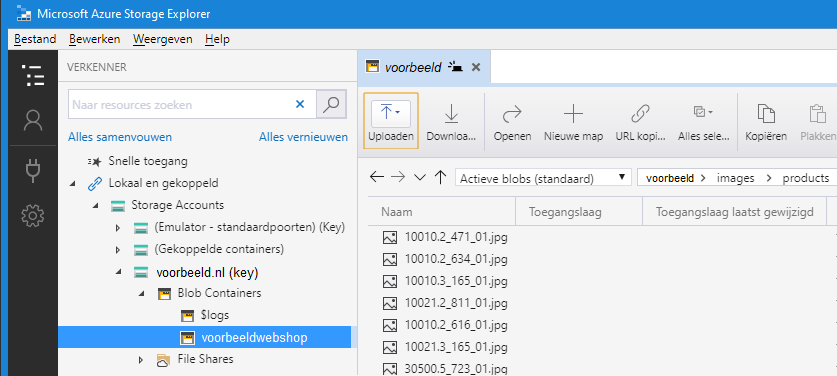Click the Lokaal en gekoppeld link icon
Screen dimensions: 837x376
(x=94, y=184)
